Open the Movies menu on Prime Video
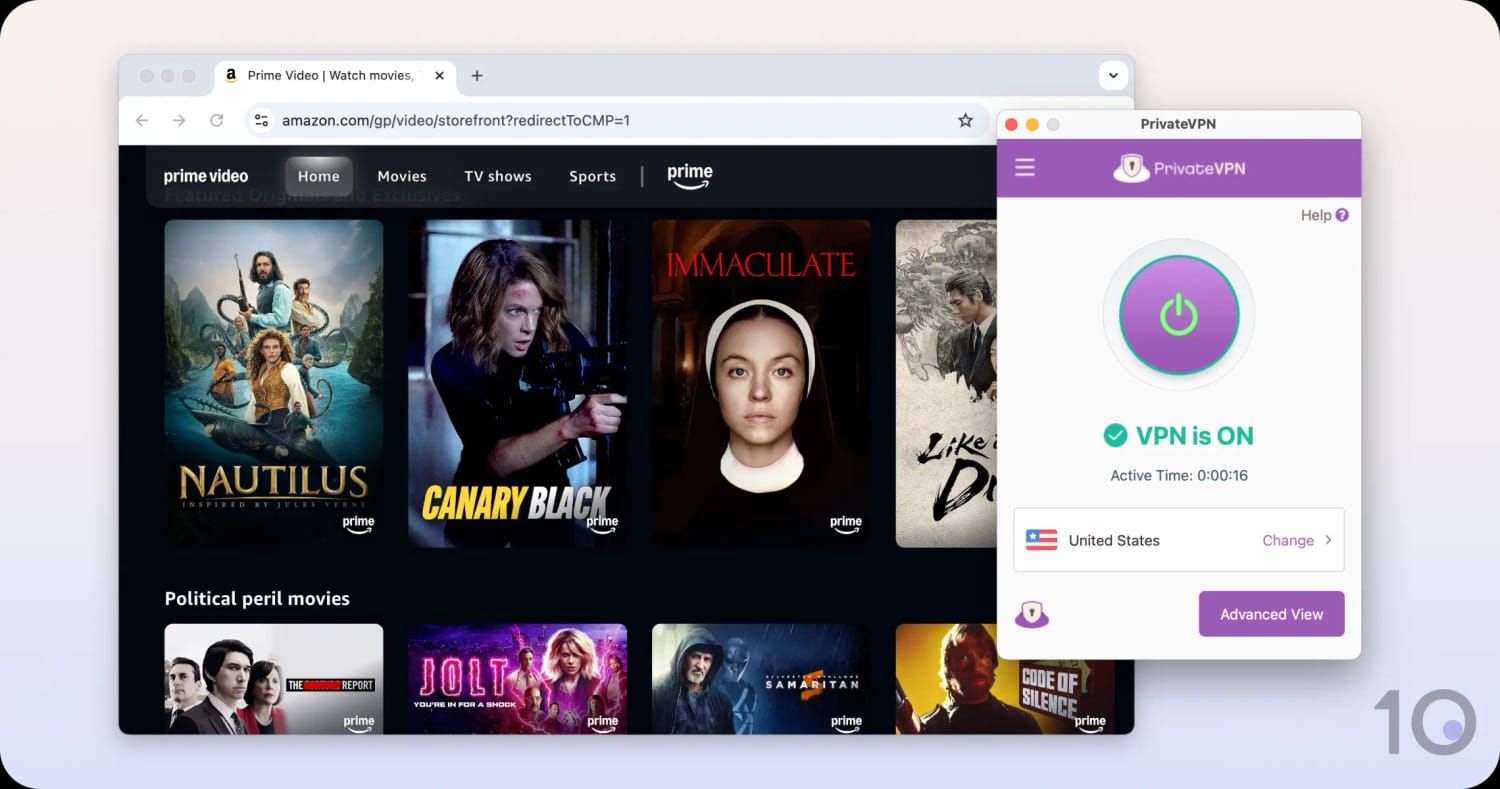This screenshot has width=1500, height=789. tap(402, 176)
